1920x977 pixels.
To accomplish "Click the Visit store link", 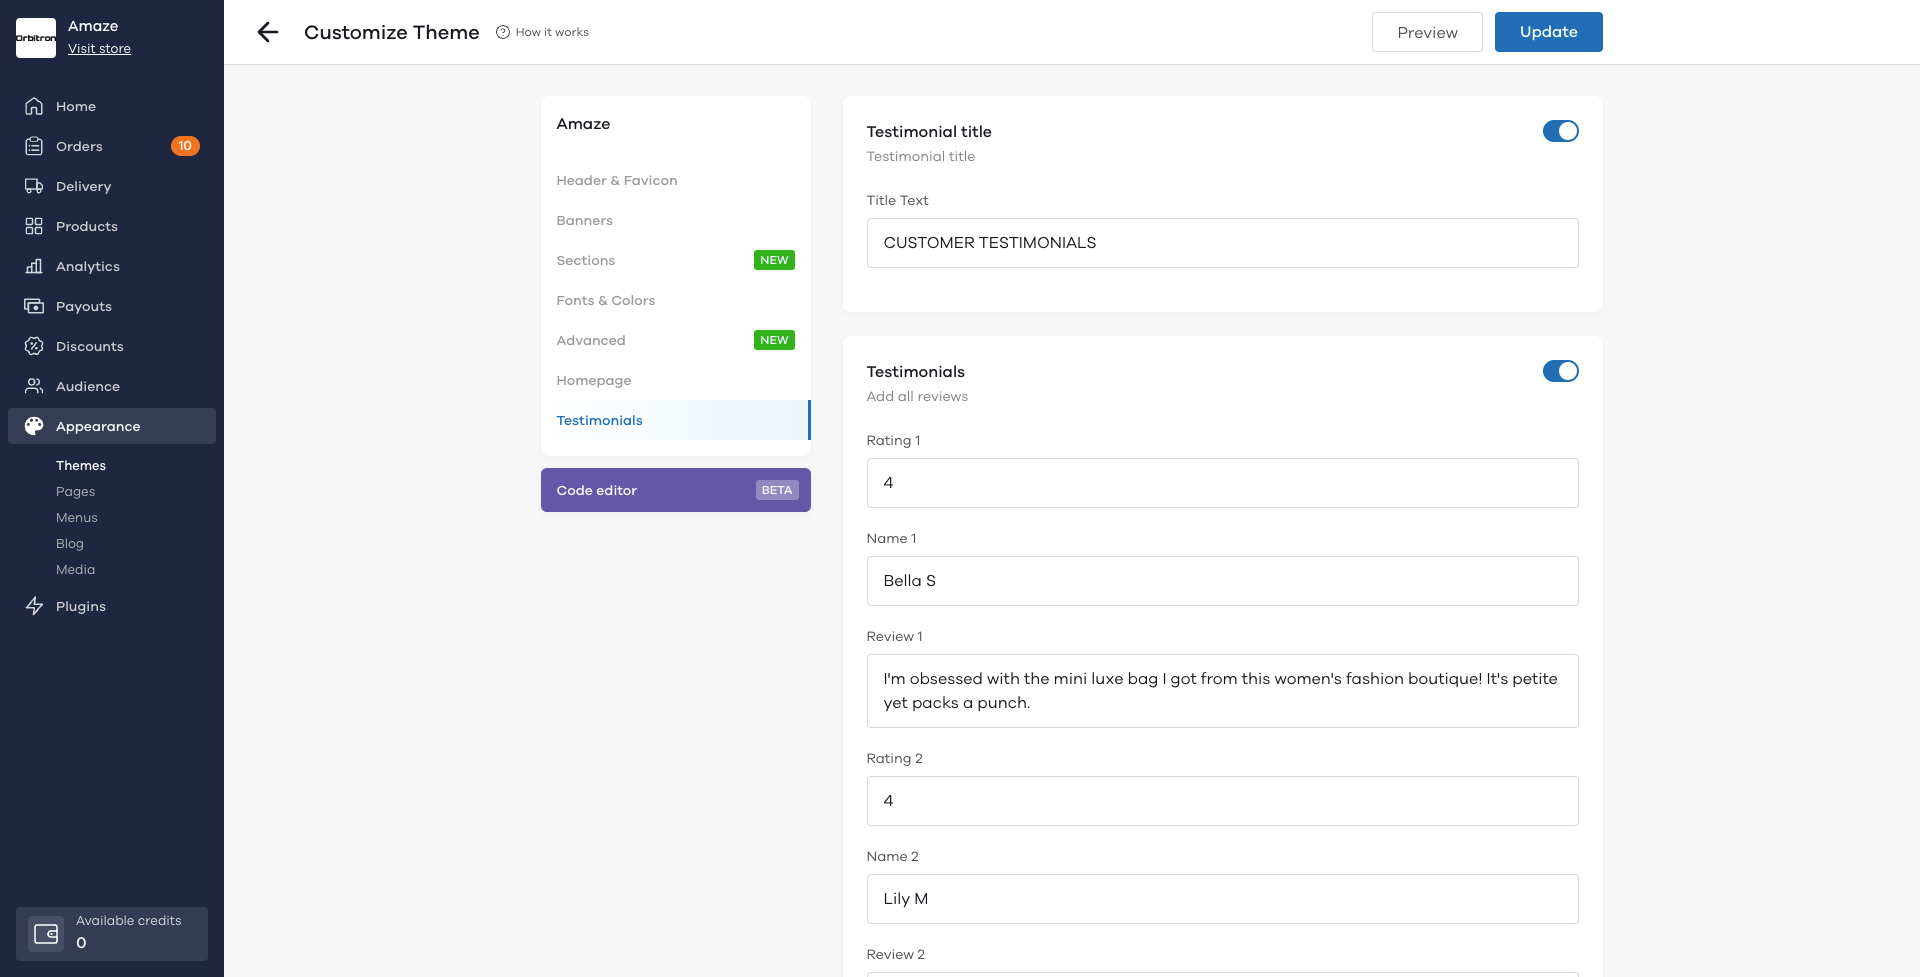I will click(99, 48).
